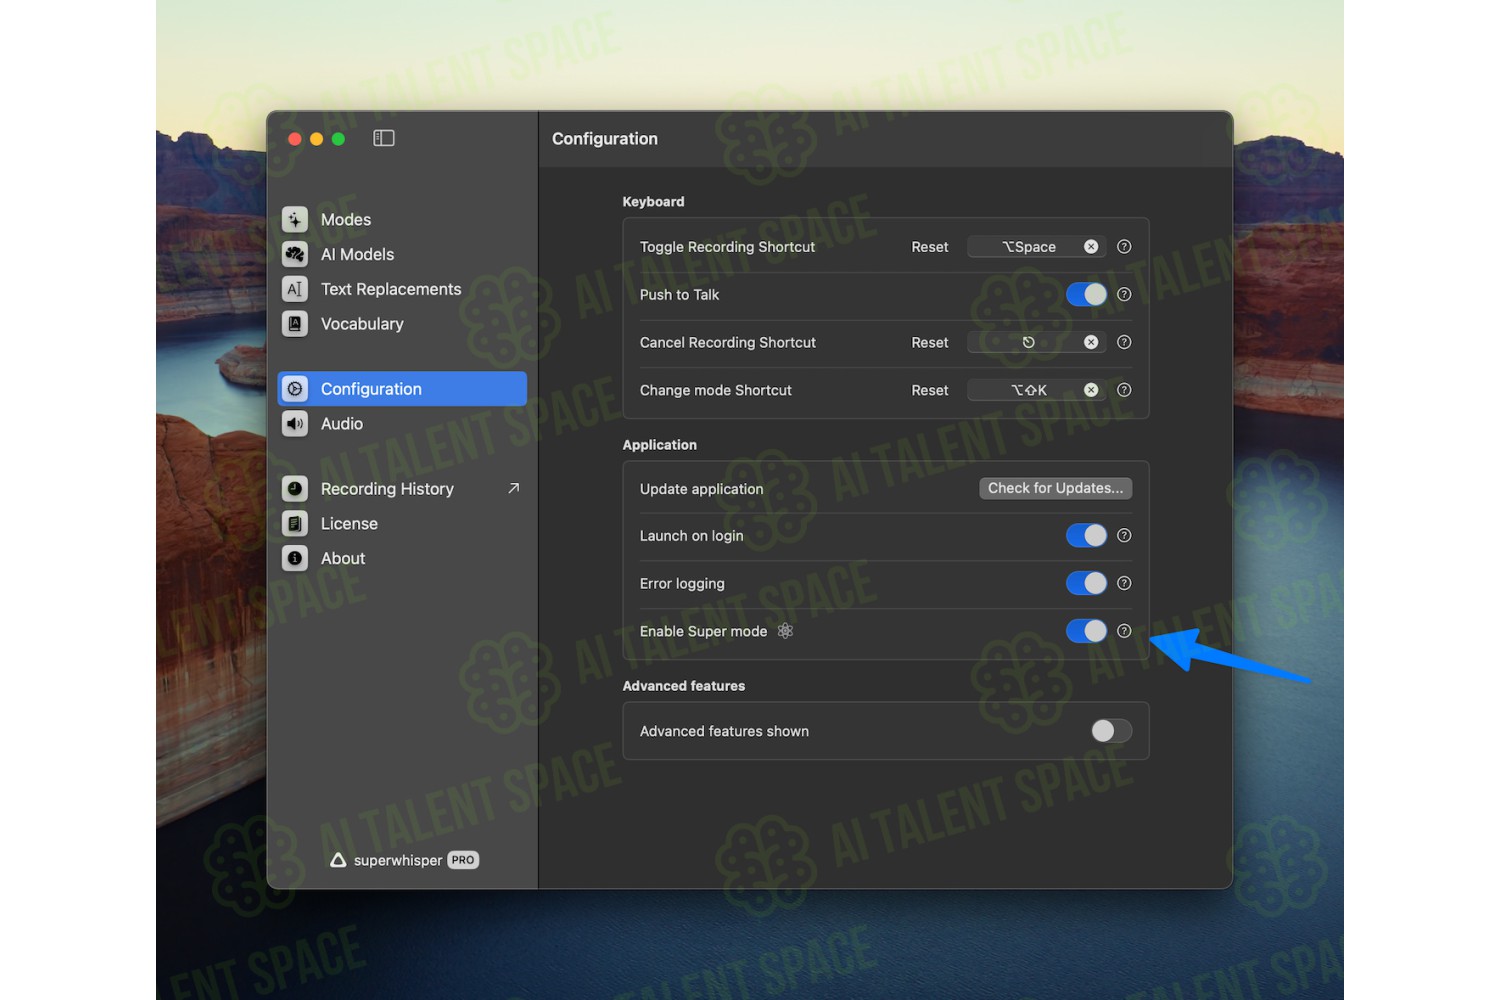Open the License page

(402, 524)
